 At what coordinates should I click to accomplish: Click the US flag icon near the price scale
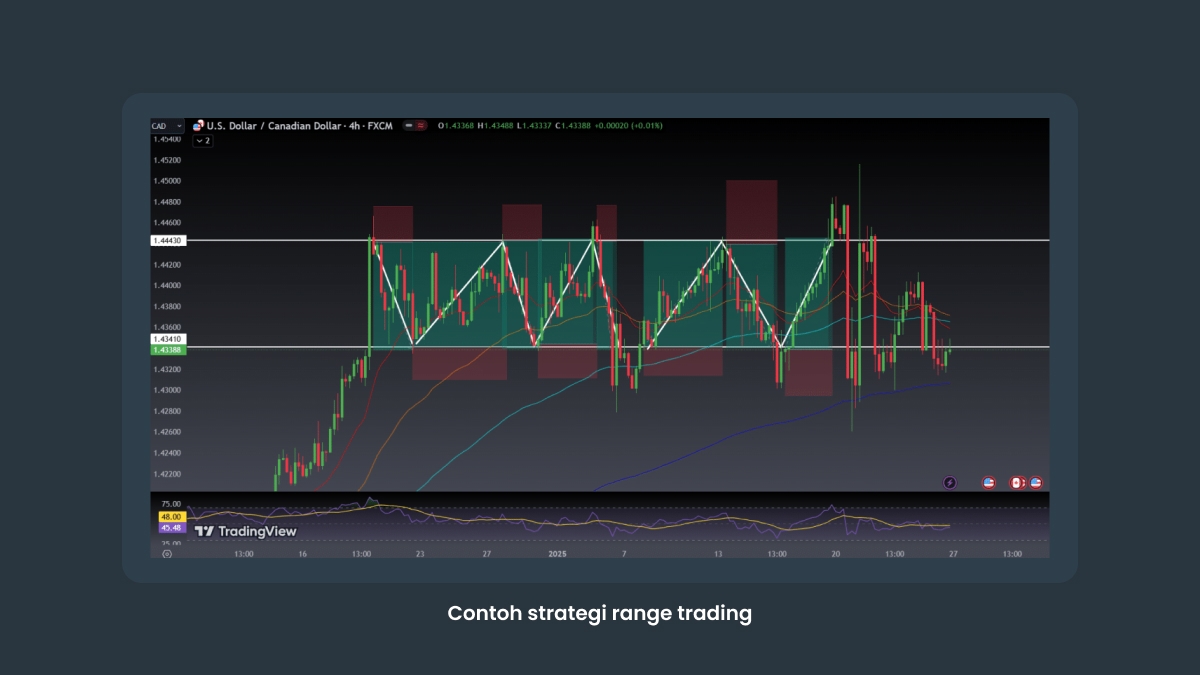988,482
